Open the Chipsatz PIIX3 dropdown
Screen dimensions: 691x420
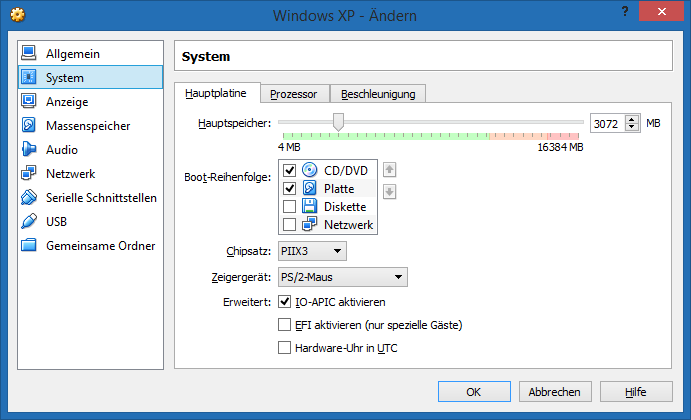coord(312,251)
